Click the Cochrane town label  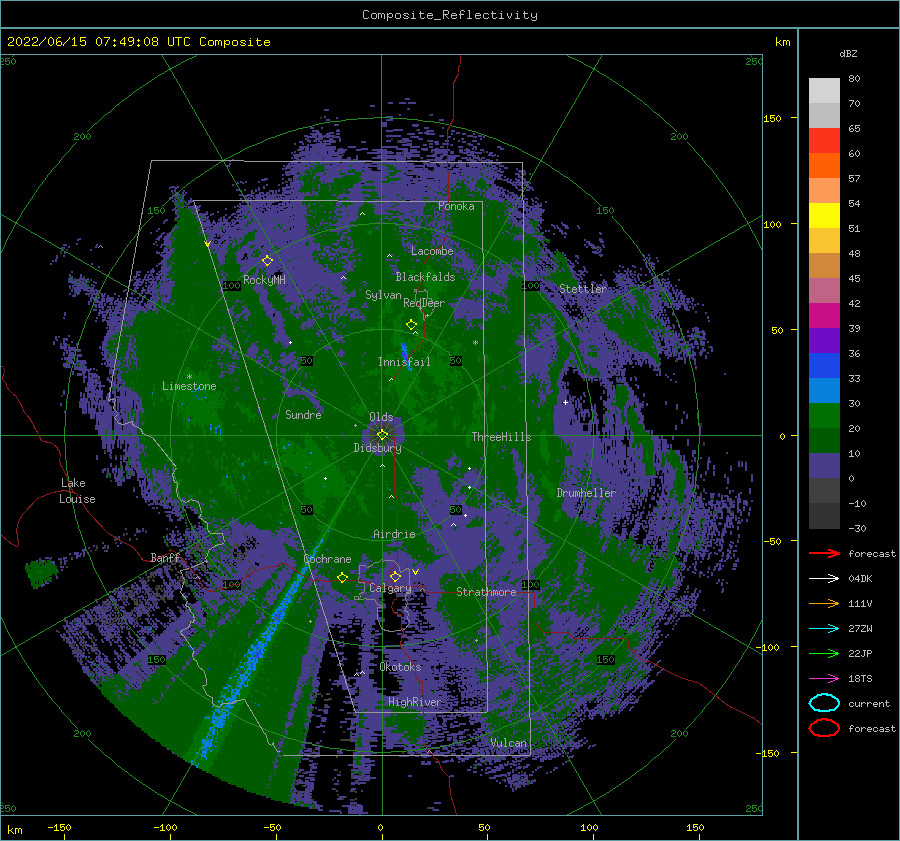(327, 559)
